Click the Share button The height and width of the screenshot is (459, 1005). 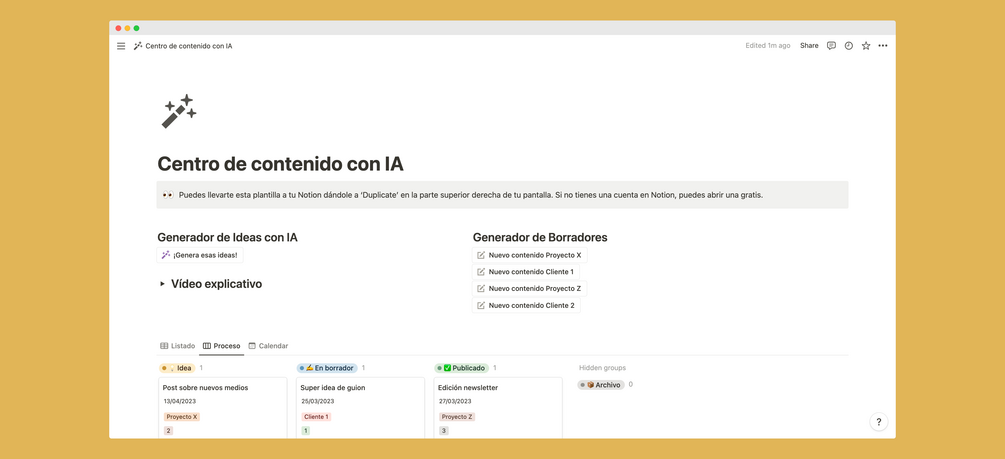click(x=809, y=46)
